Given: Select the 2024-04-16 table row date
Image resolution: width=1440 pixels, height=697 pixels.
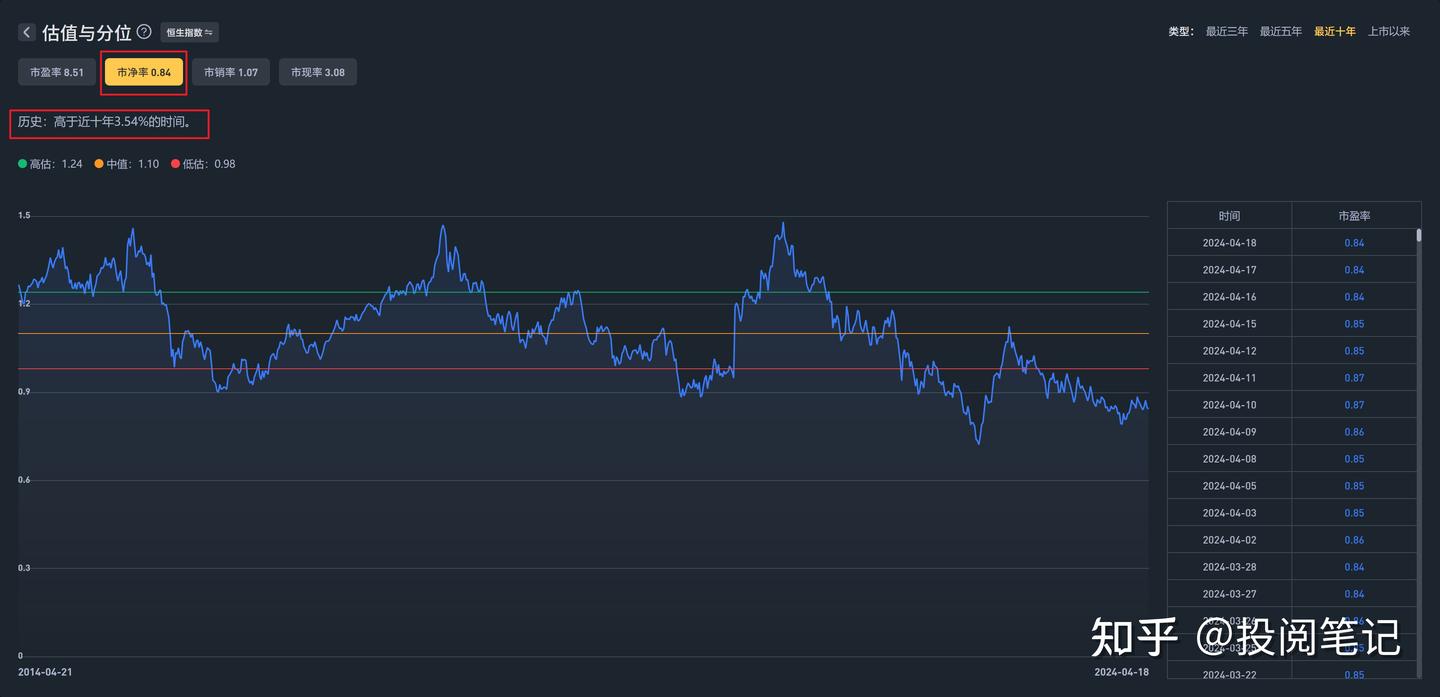Looking at the screenshot, I should tap(1229, 297).
